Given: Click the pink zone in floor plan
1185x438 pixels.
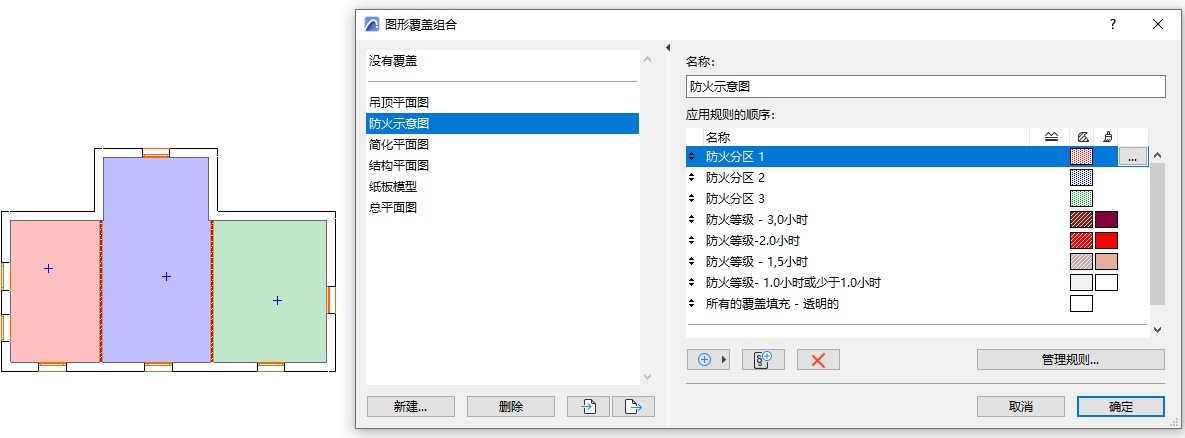Looking at the screenshot, I should (x=54, y=291).
